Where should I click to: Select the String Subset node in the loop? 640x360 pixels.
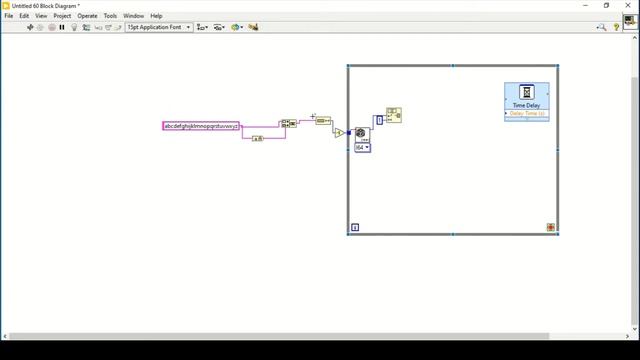point(394,116)
